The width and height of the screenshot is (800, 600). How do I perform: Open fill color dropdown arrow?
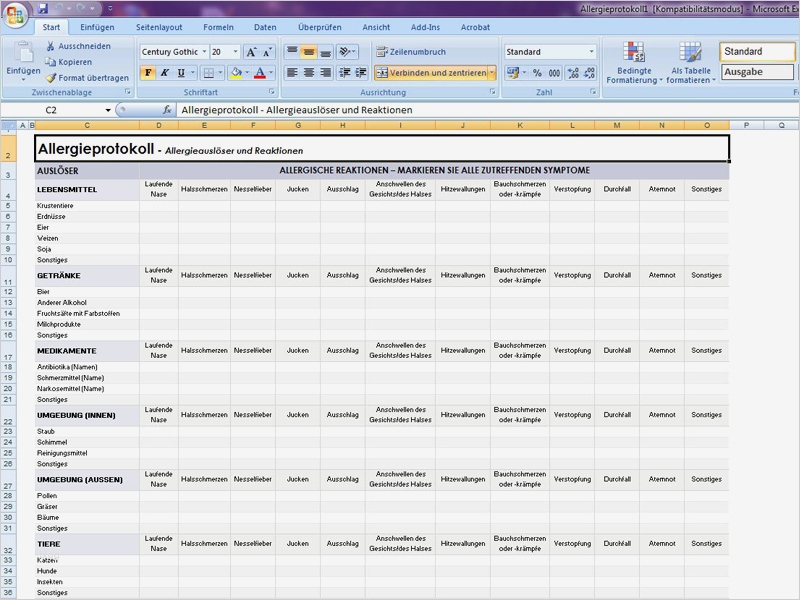coord(247,72)
